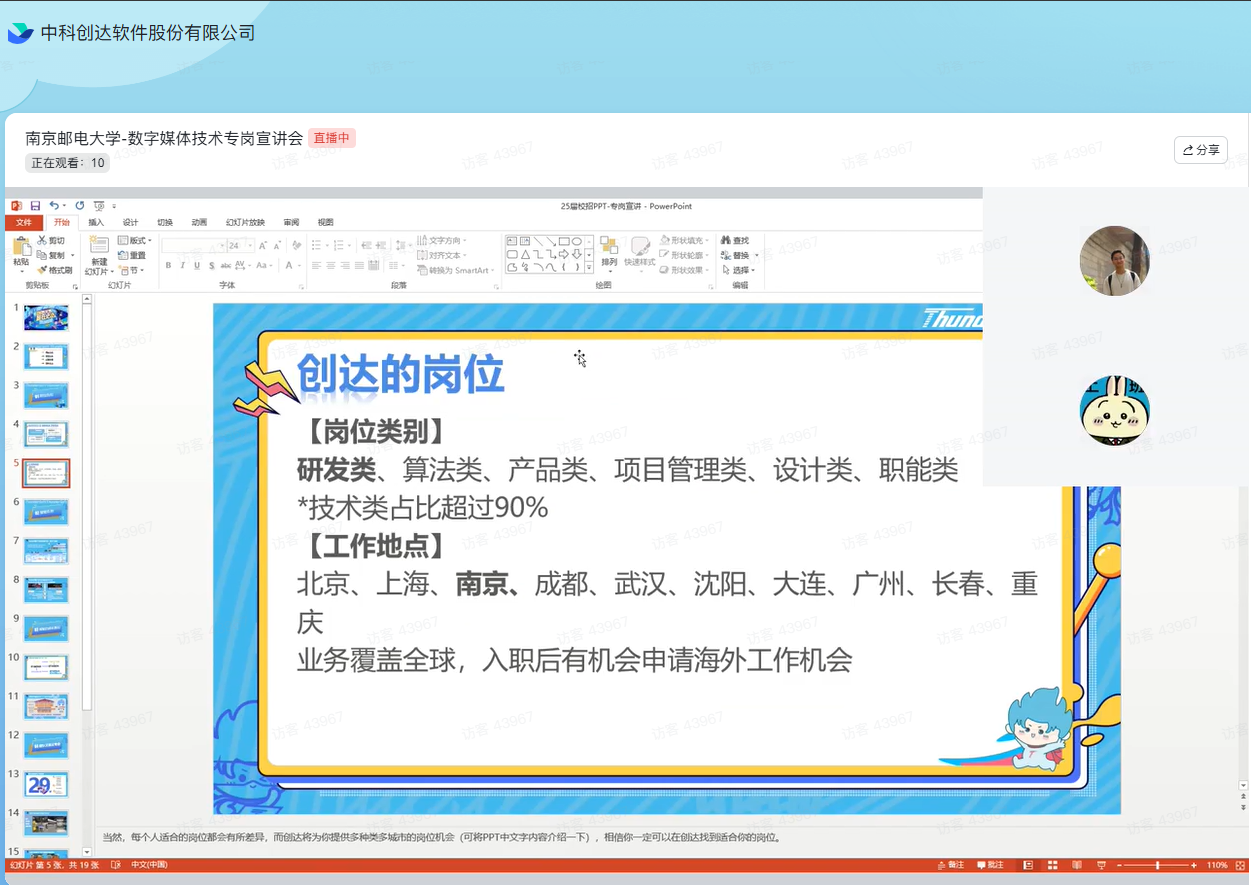Click the zoom slider in status bar
This screenshot has height=885, width=1251.
pos(1157,865)
